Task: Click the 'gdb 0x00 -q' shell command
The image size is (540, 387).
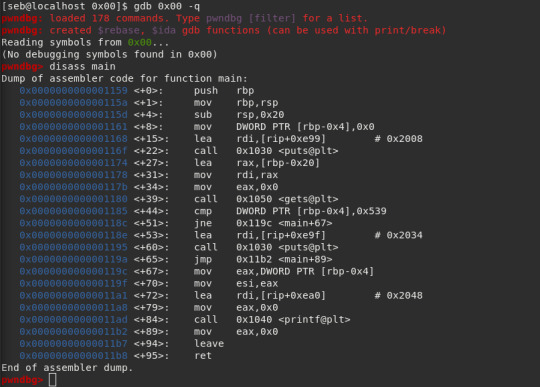Action: tap(167, 6)
